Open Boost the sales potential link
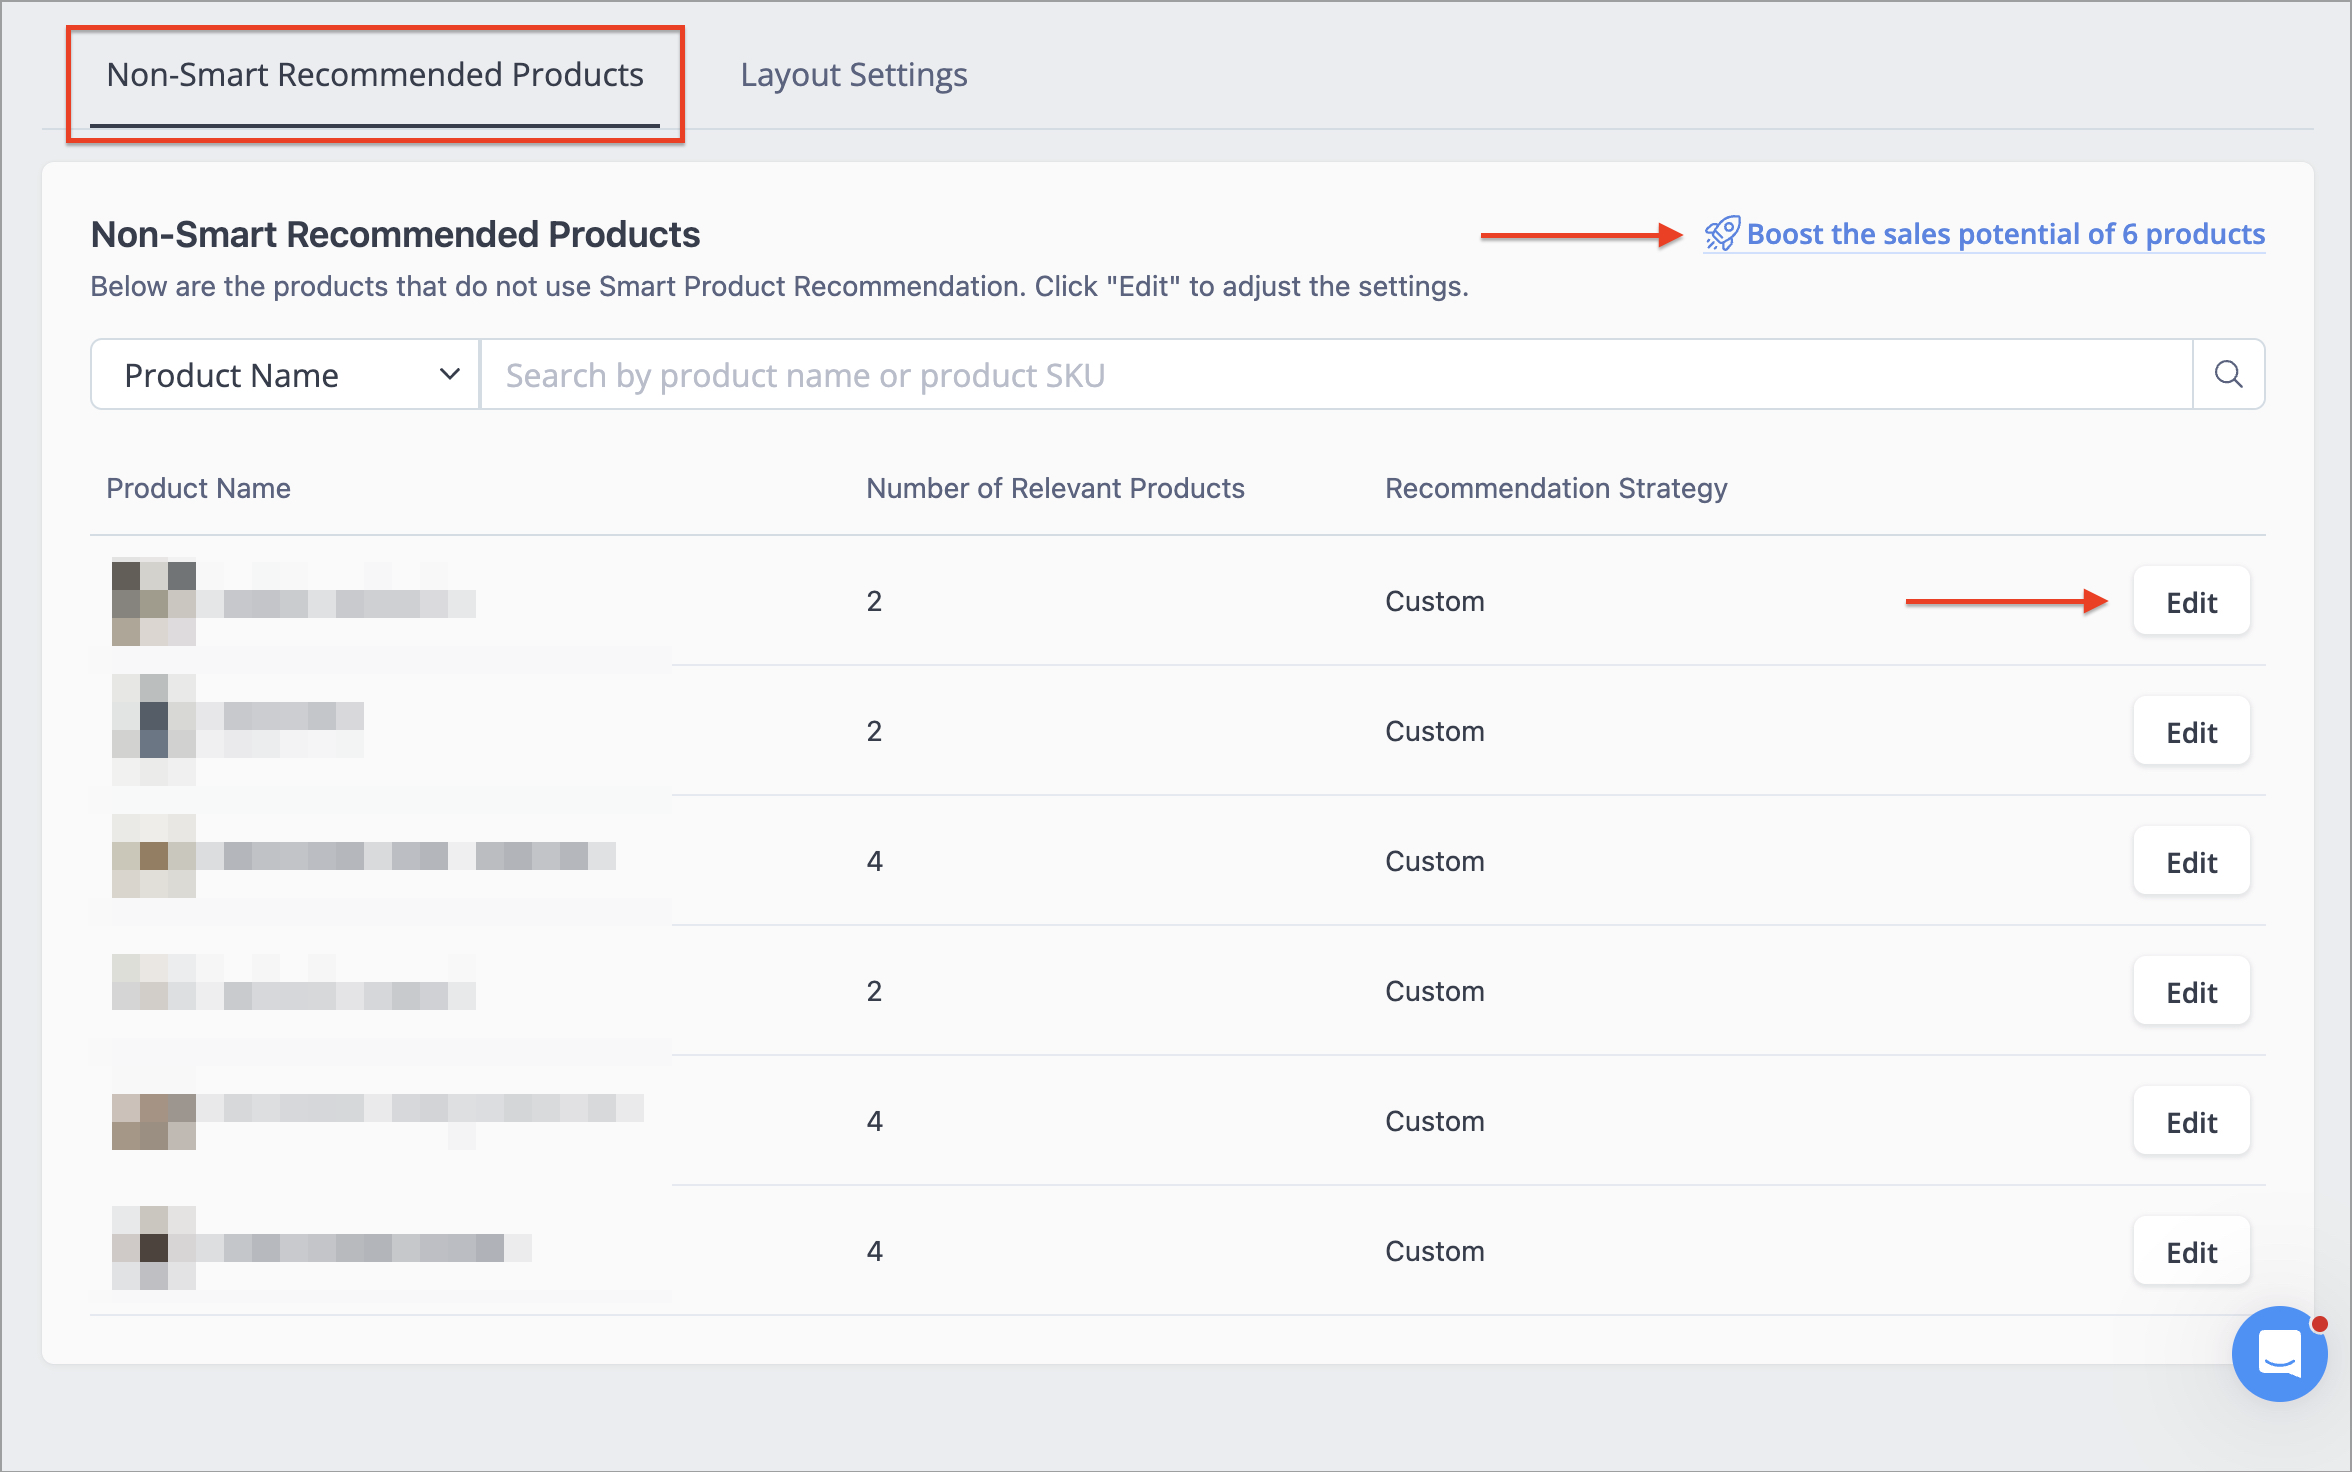The height and width of the screenshot is (1472, 2352). coord(2005,234)
